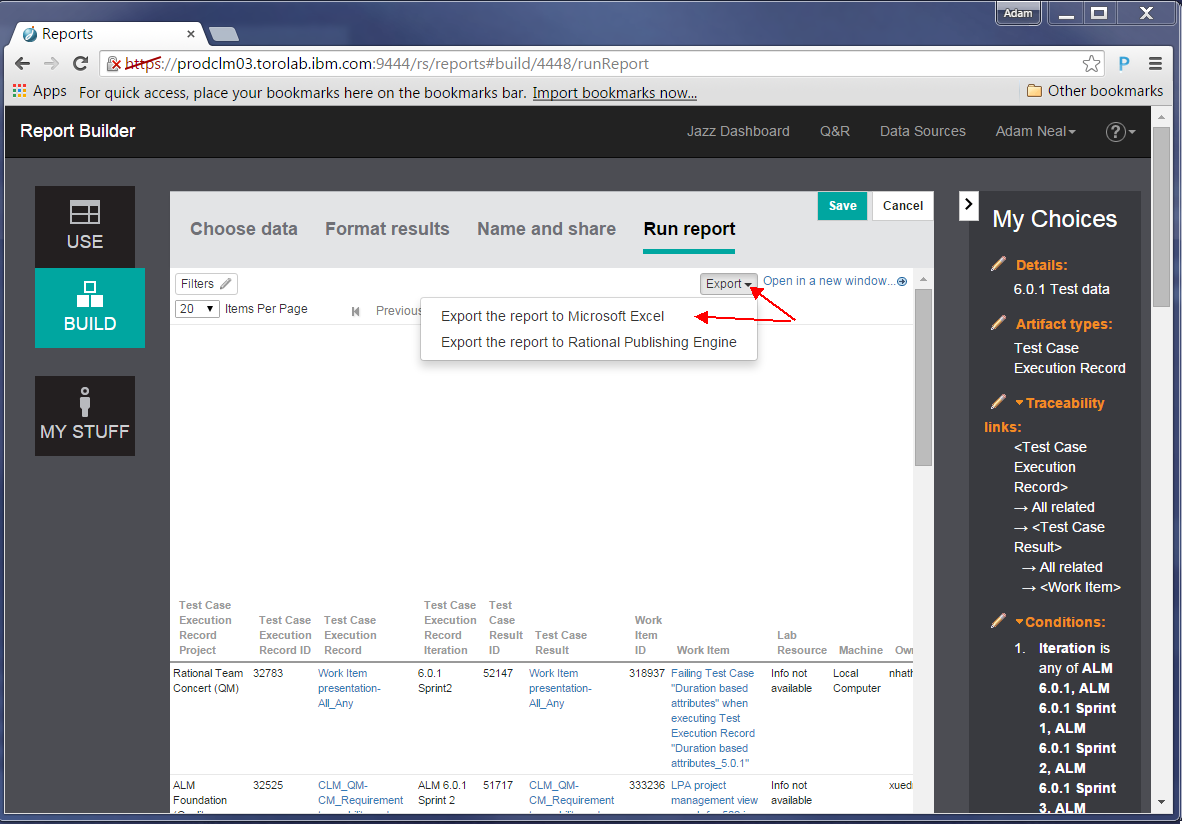Edit Conditions pencil icon

point(998,621)
